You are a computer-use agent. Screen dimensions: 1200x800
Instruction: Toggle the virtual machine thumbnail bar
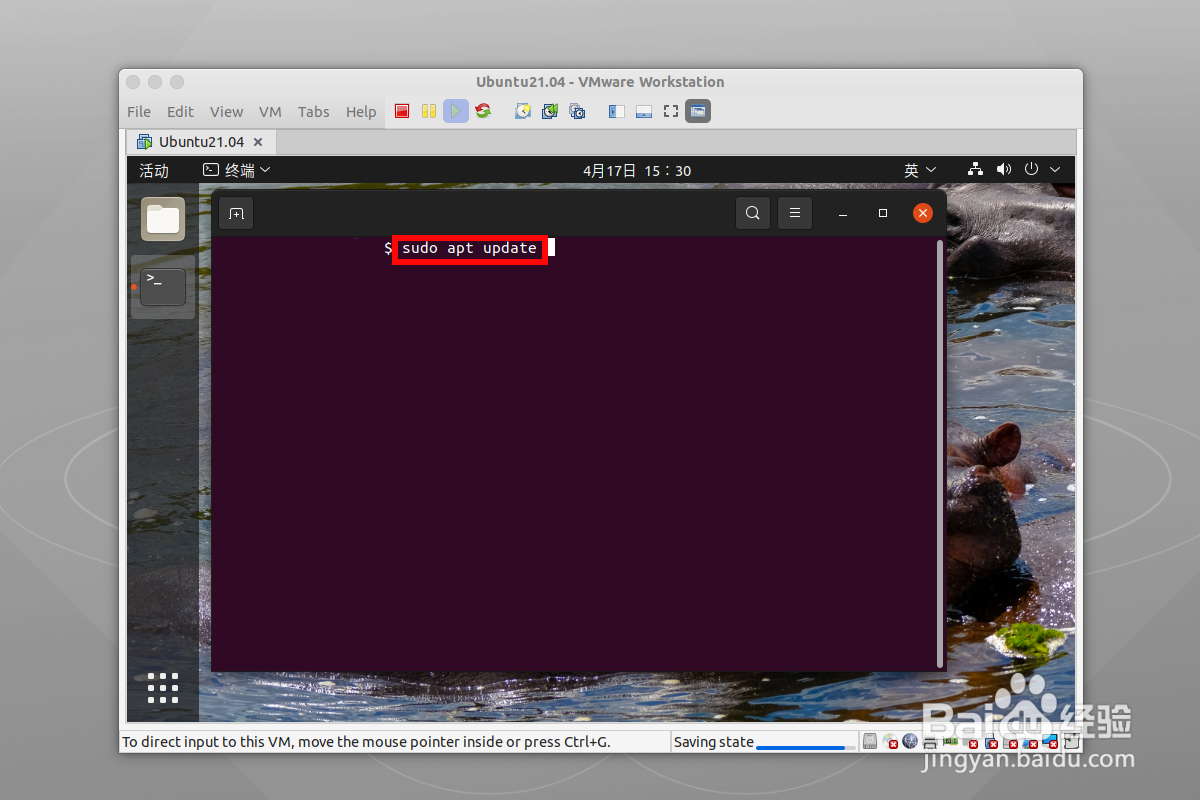(x=643, y=111)
